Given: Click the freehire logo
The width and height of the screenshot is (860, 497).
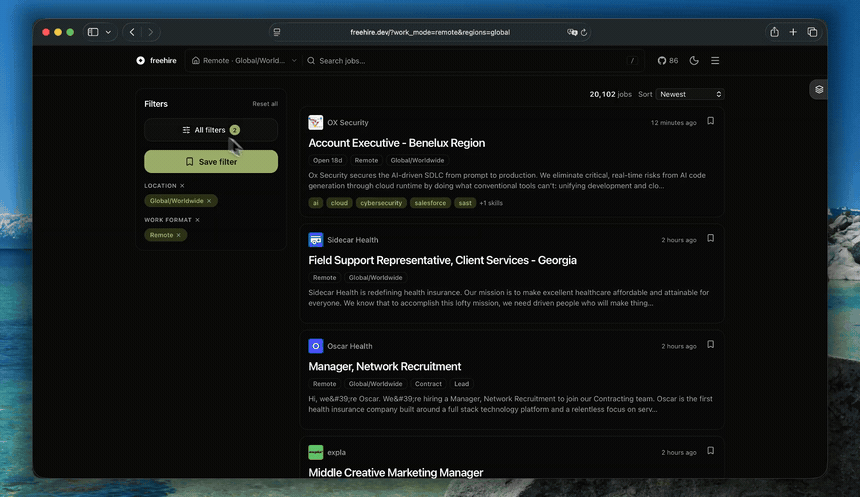Looking at the screenshot, I should (156, 60).
